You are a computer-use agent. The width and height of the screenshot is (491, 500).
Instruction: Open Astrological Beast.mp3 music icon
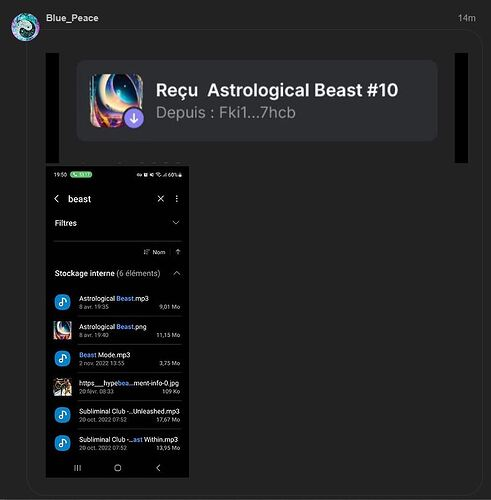(x=62, y=302)
